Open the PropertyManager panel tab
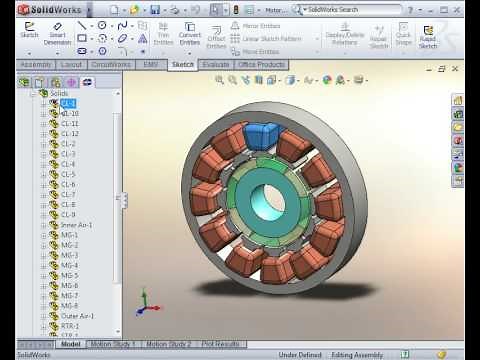The height and width of the screenshot is (360, 480). click(39, 82)
